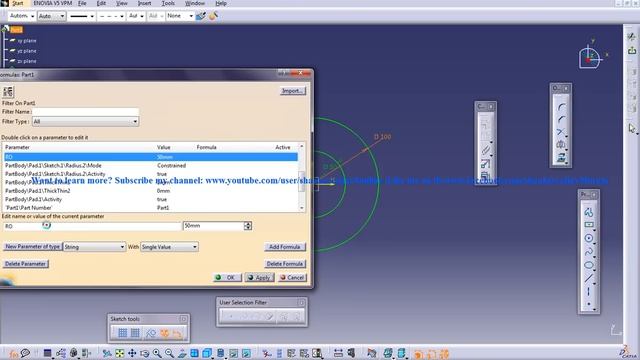
Task: Toggle the Grid option in Sketch tools
Action: pyautogui.click(x=122, y=333)
